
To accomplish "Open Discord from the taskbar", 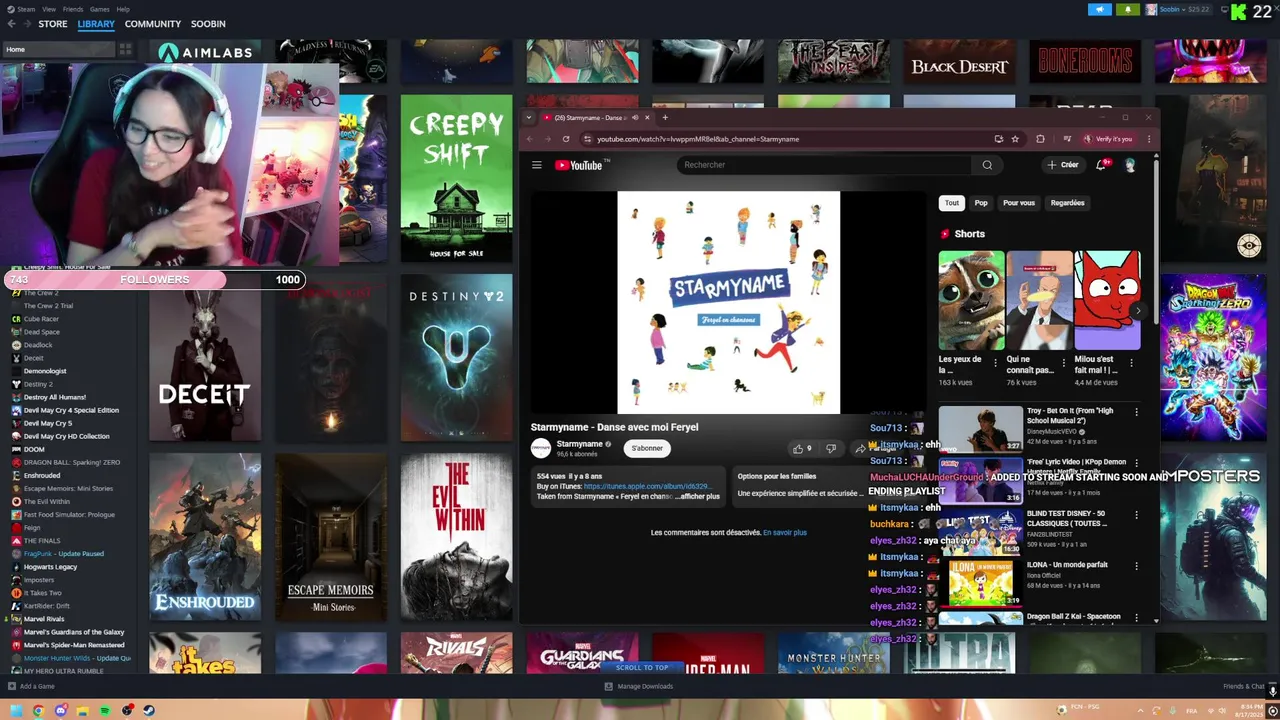I will pyautogui.click(x=60, y=711).
